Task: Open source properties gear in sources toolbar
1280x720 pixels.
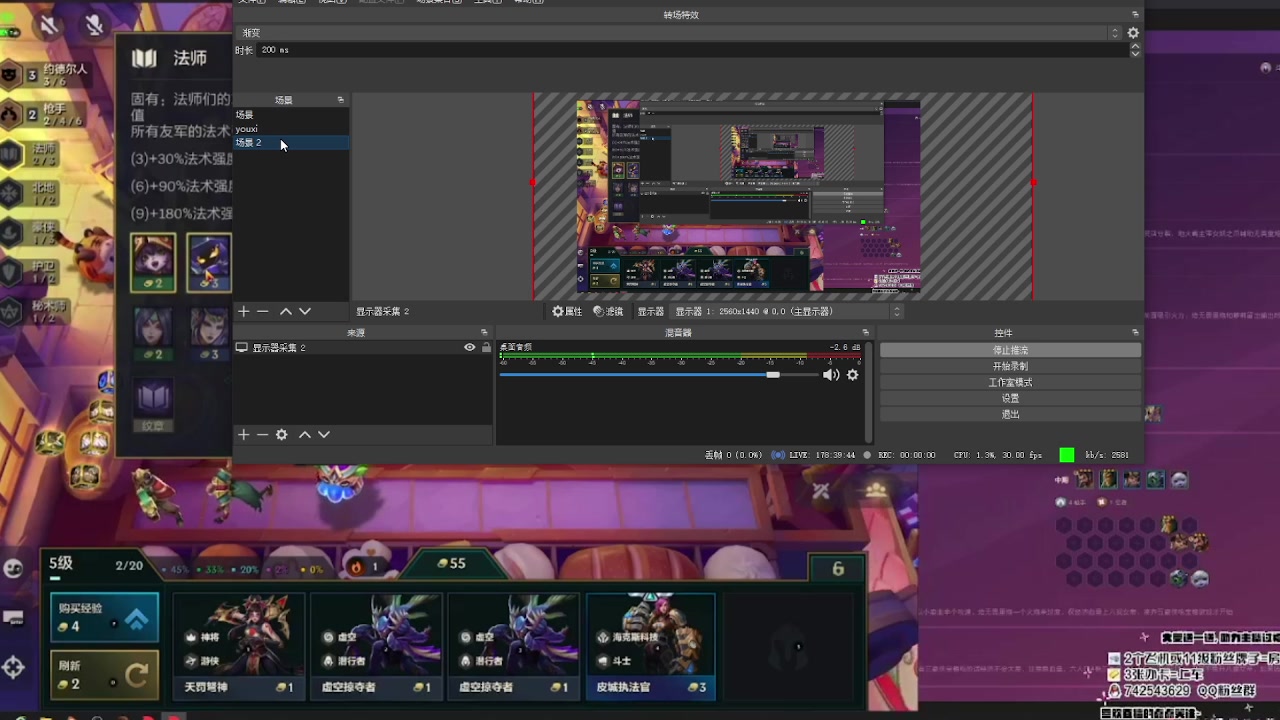Action: (282, 435)
